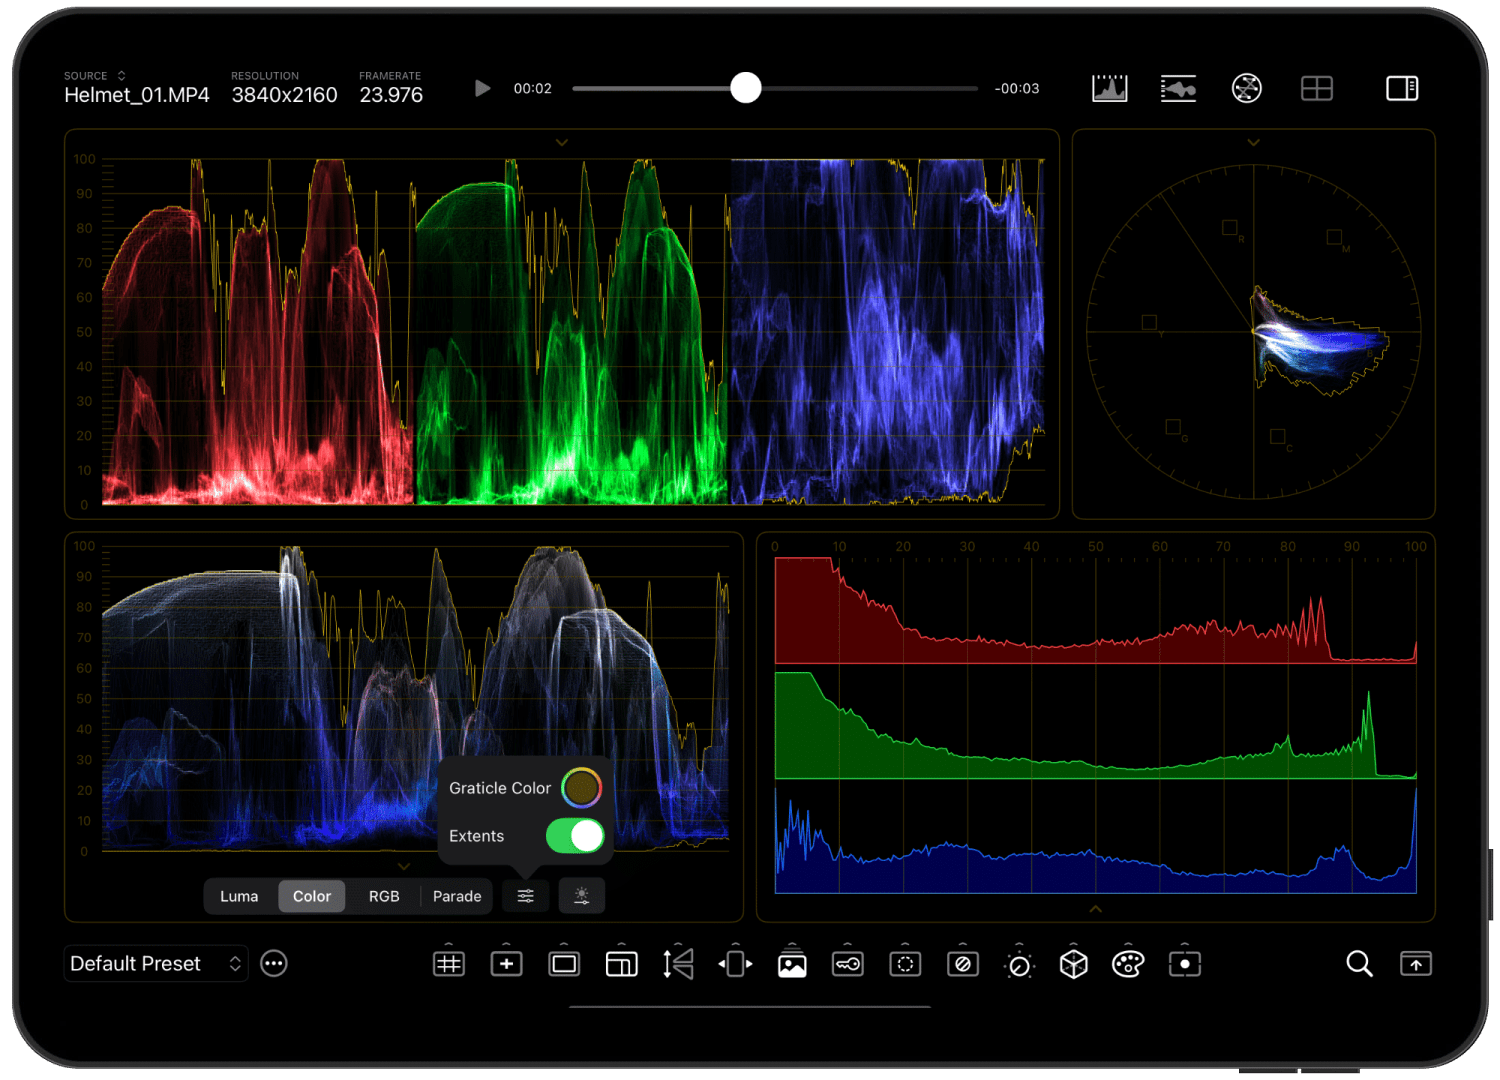1500x1080 pixels.
Task: Toggle the disabled overlay icon
Action: coord(963,963)
